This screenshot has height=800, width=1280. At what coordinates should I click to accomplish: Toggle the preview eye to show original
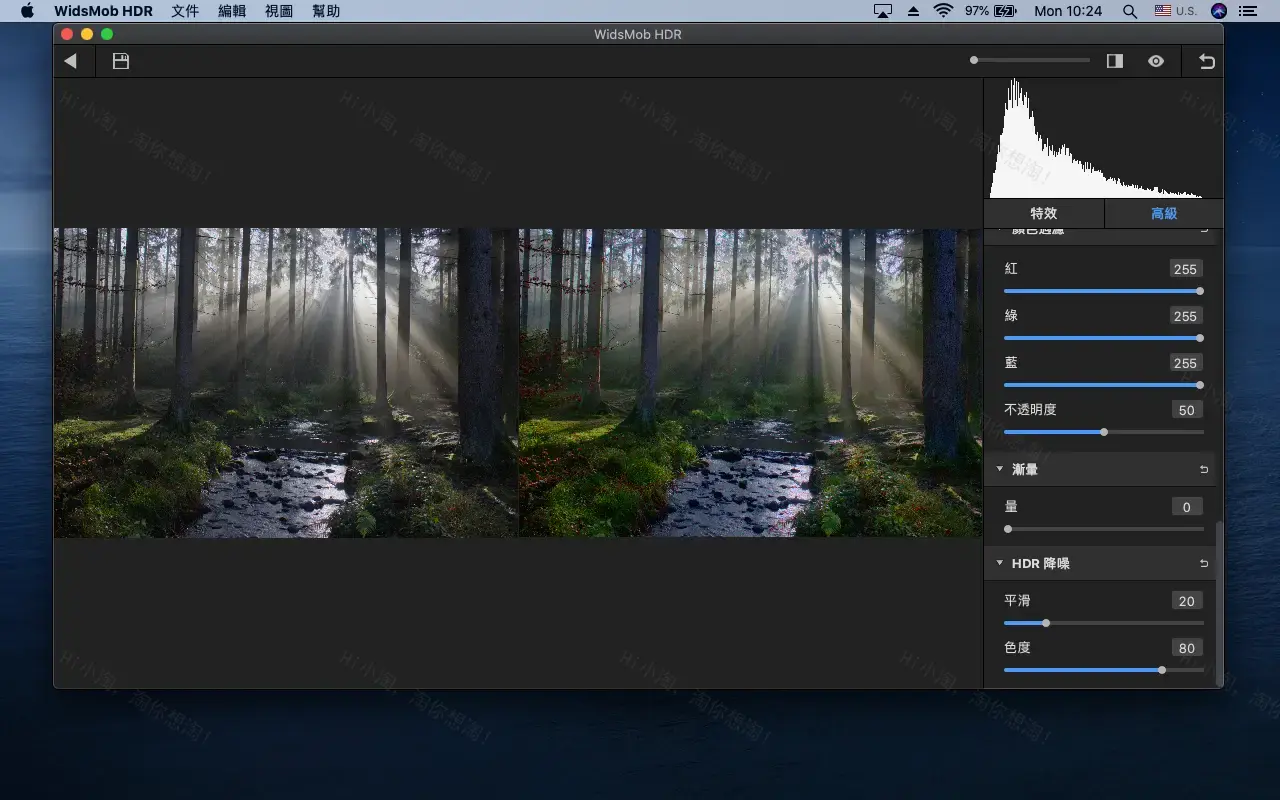tap(1156, 61)
